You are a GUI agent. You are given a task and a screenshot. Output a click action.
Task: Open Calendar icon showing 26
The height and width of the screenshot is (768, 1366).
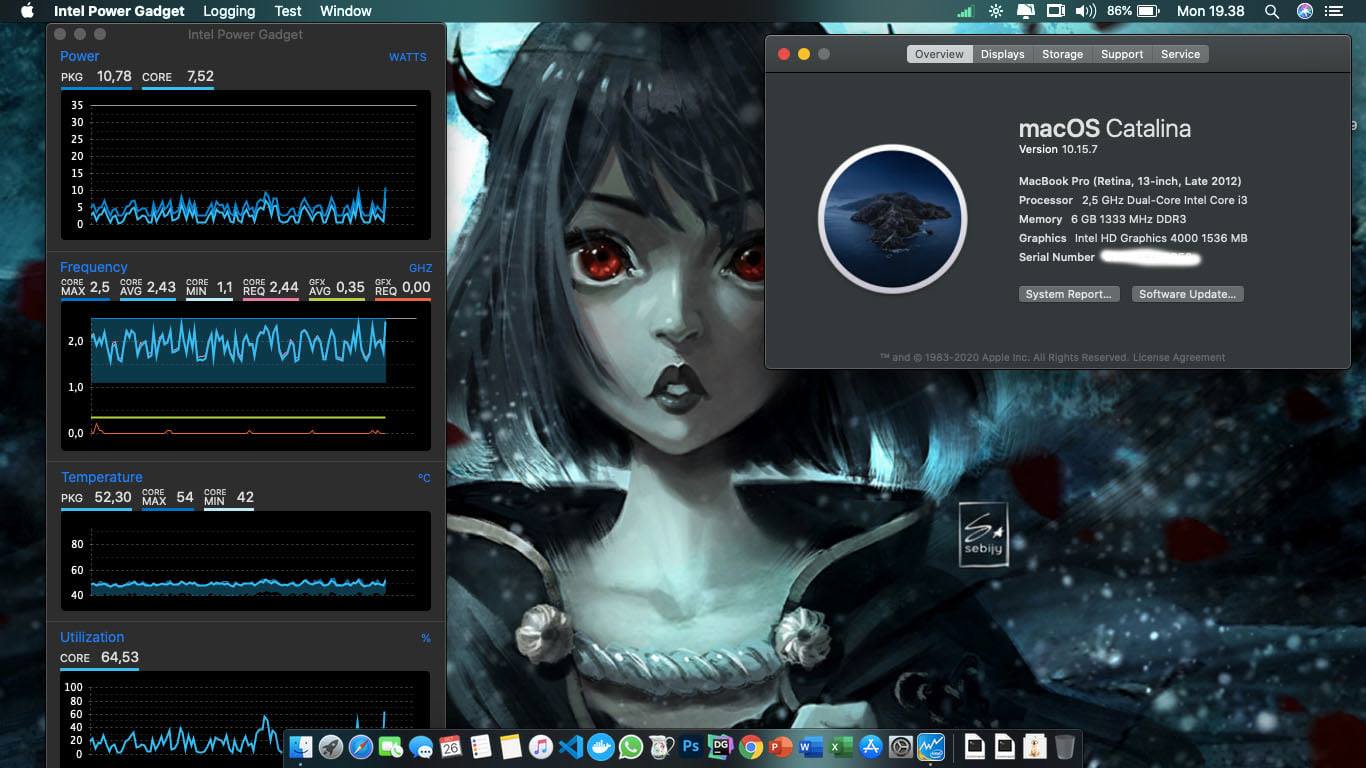point(451,747)
